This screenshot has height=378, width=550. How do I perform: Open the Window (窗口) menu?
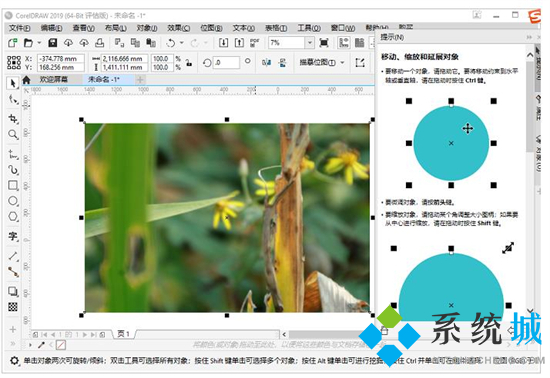342,28
